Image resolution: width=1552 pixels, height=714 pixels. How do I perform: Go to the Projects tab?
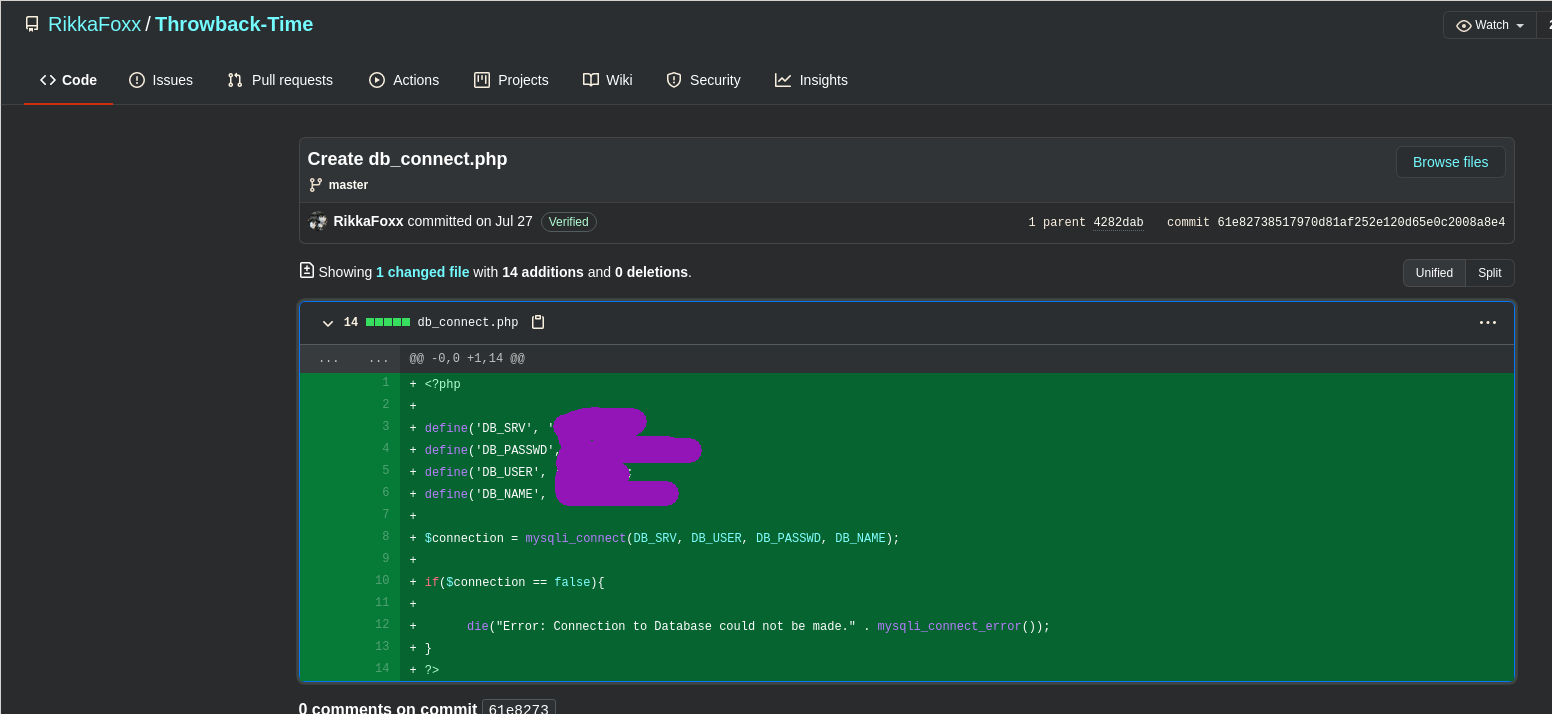(x=511, y=80)
